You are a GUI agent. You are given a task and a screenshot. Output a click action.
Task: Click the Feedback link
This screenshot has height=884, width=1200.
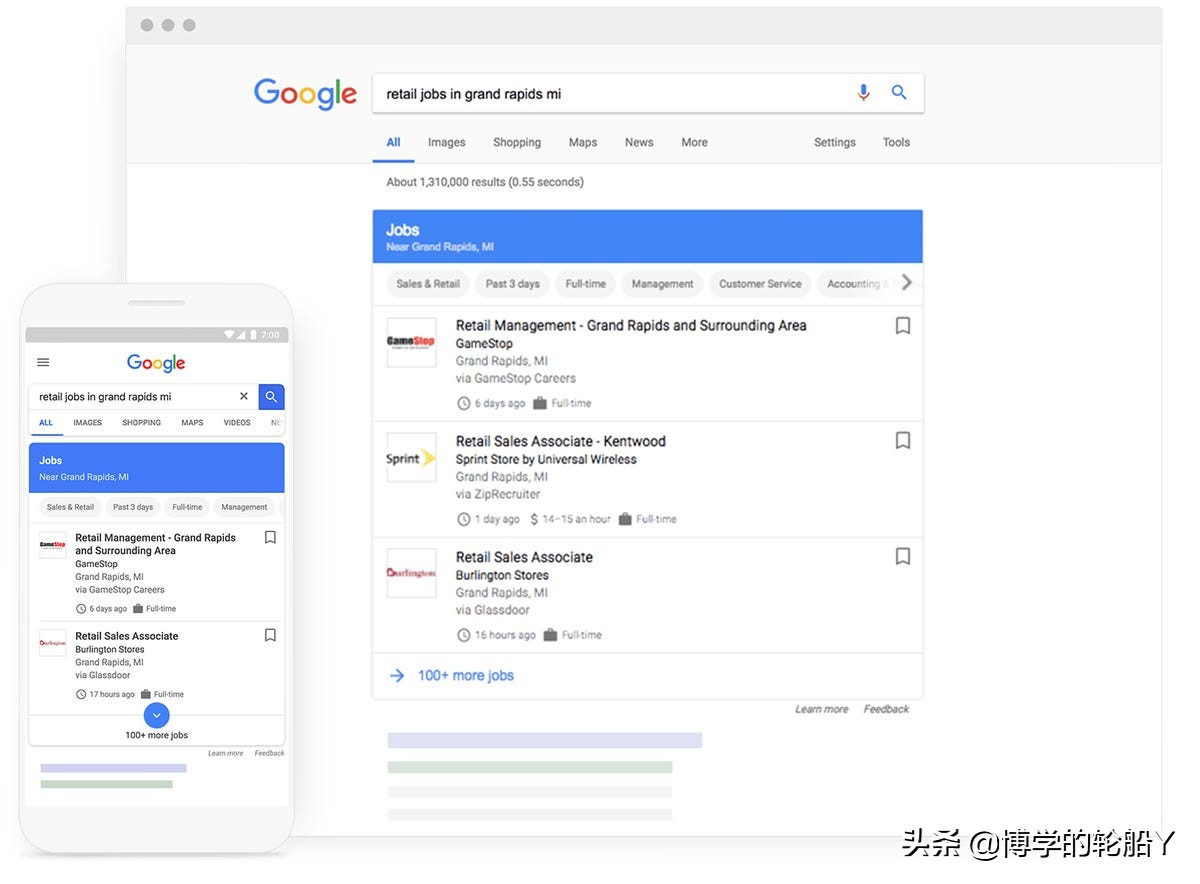tap(886, 708)
